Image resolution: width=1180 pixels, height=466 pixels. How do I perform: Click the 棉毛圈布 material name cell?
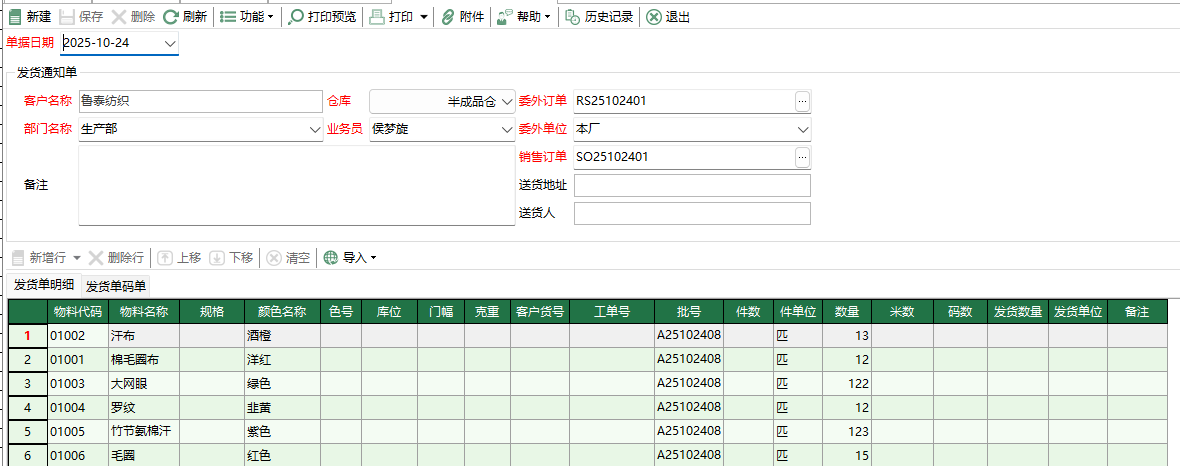tap(144, 360)
